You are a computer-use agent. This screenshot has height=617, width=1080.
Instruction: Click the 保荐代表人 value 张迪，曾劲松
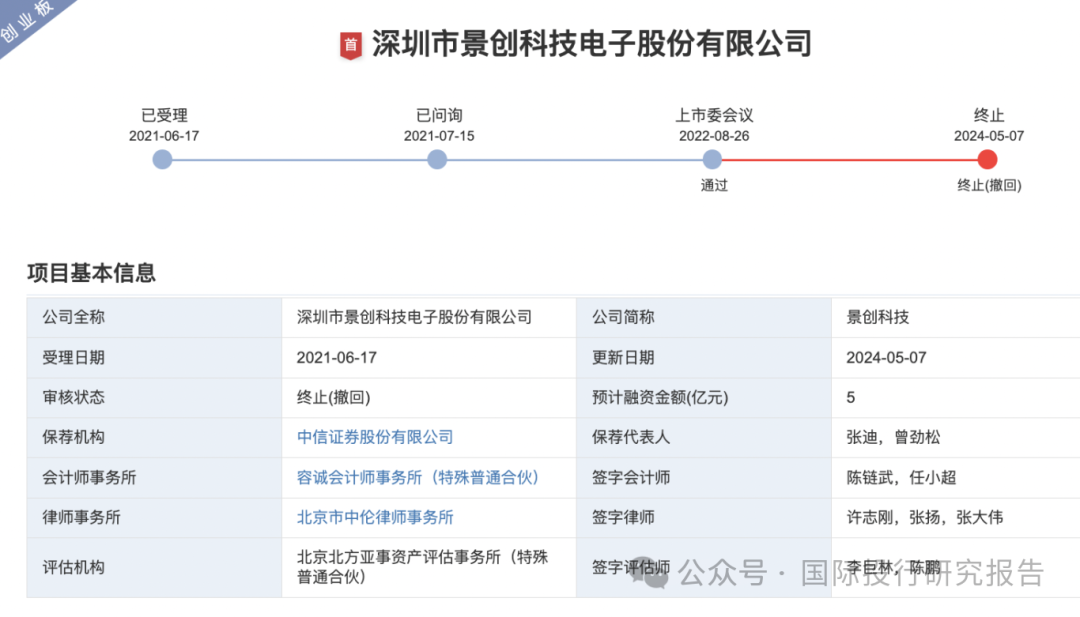pyautogui.click(x=893, y=437)
